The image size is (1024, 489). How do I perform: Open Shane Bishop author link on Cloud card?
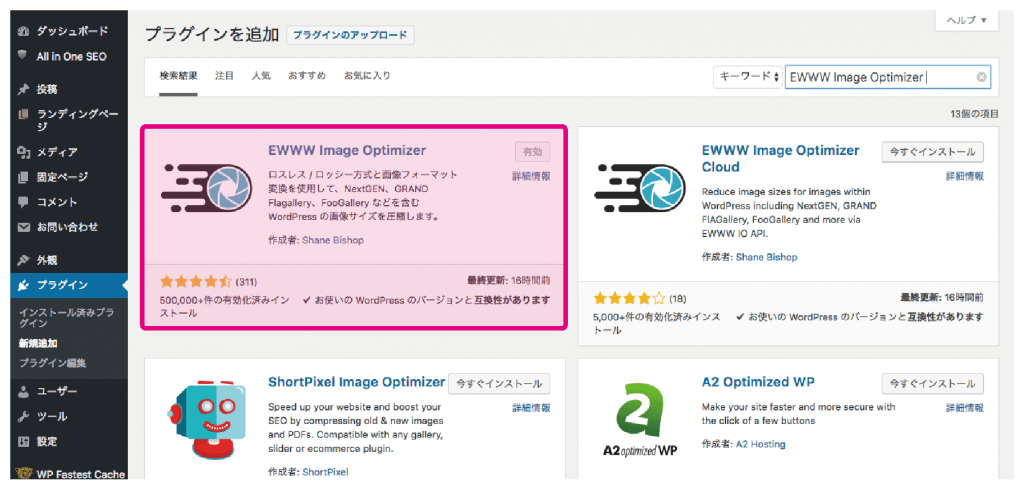coord(766,257)
